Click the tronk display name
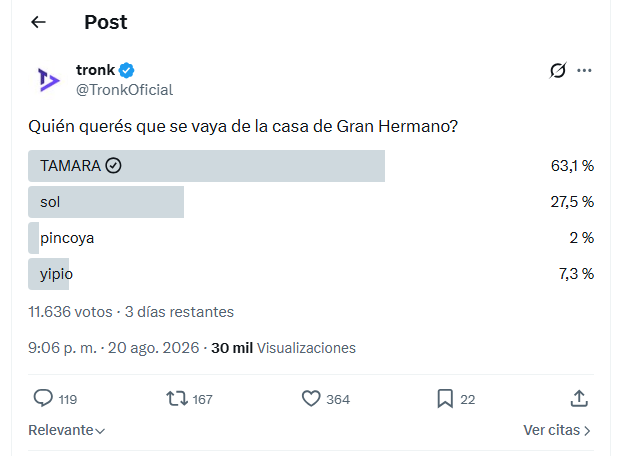The width and height of the screenshot is (630, 456). (x=95, y=70)
